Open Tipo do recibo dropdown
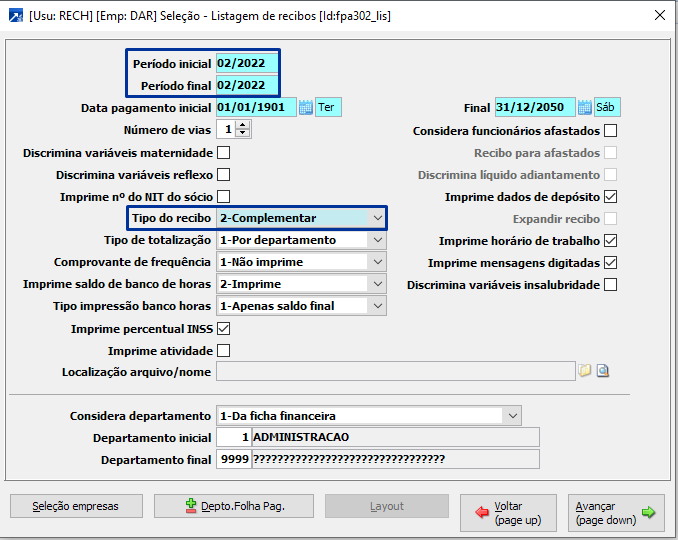The image size is (678, 540). click(377, 218)
